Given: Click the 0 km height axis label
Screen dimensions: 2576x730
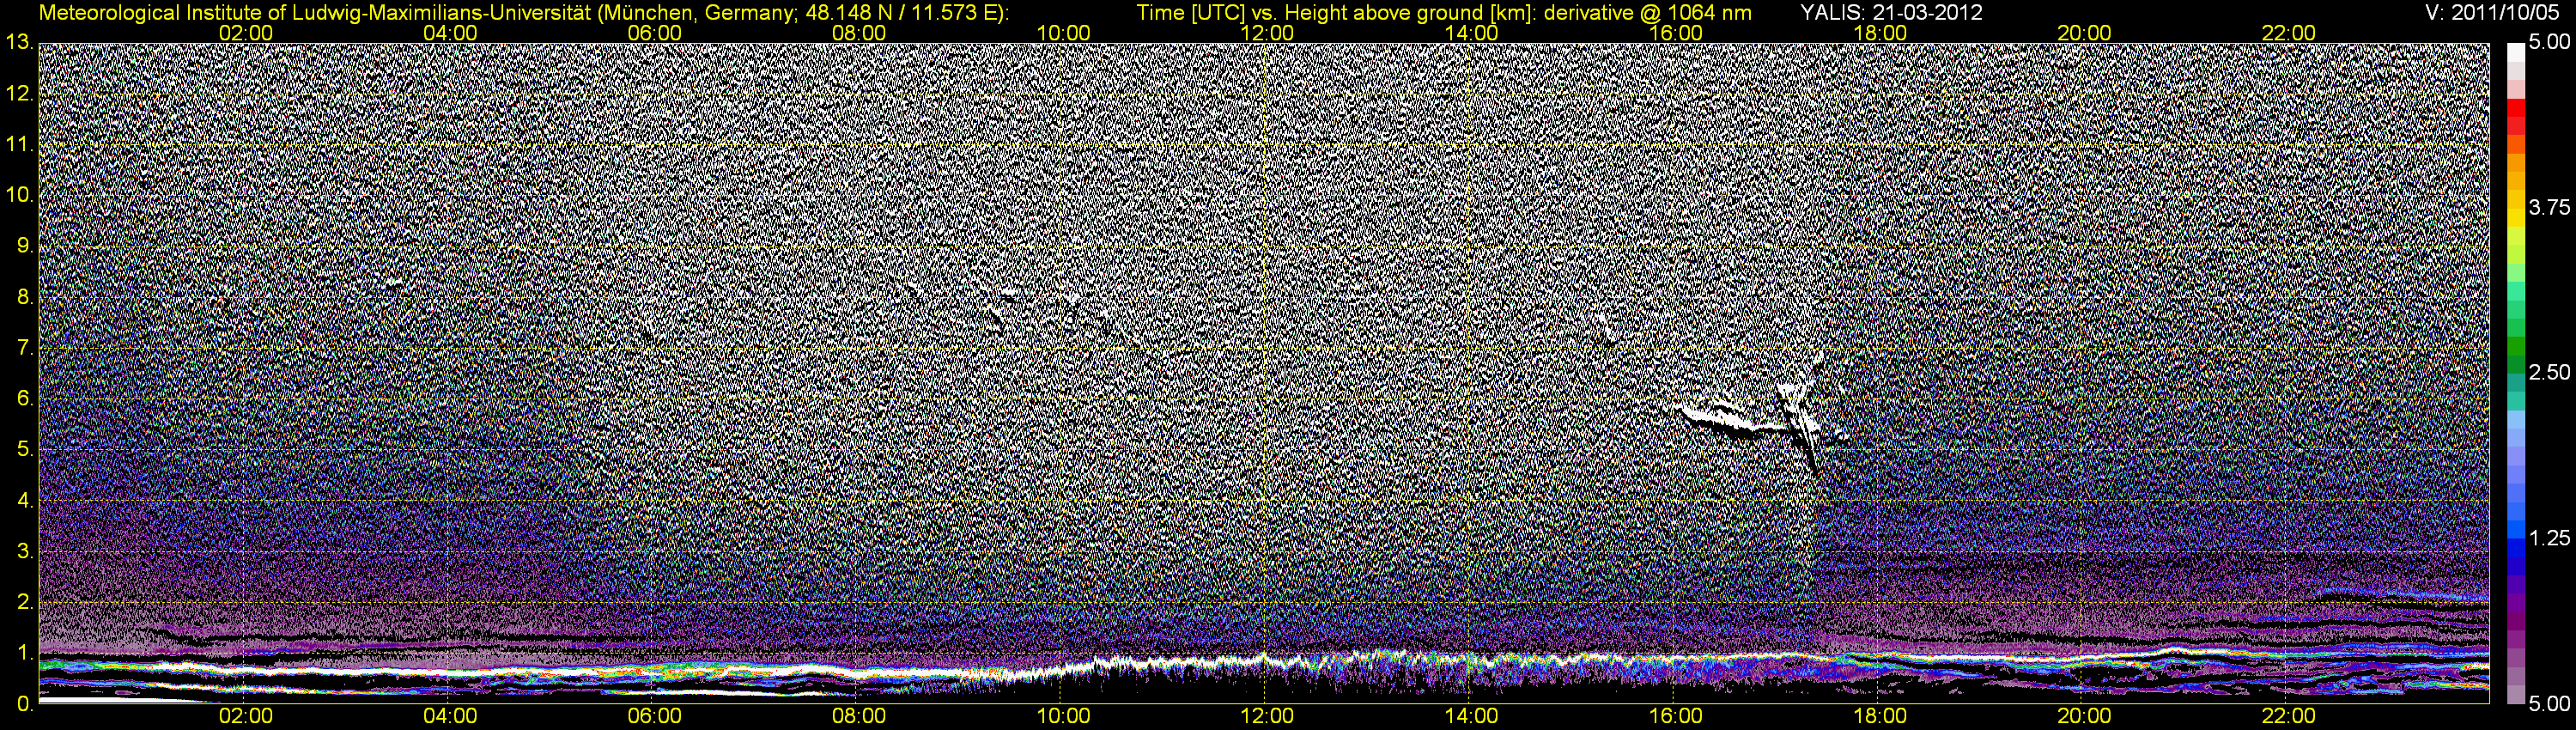Looking at the screenshot, I should pyautogui.click(x=24, y=705).
